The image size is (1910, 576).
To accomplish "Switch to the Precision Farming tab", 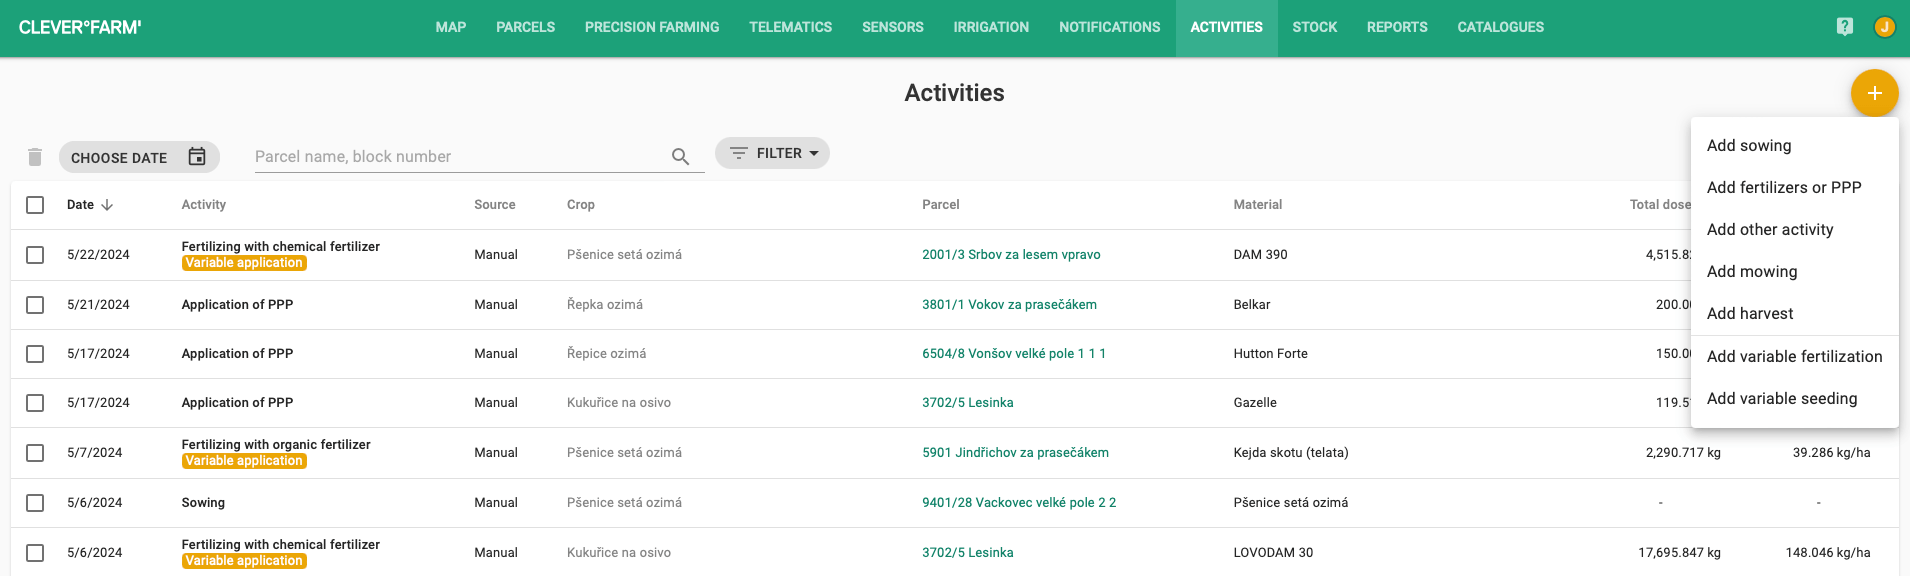I will (x=652, y=27).
